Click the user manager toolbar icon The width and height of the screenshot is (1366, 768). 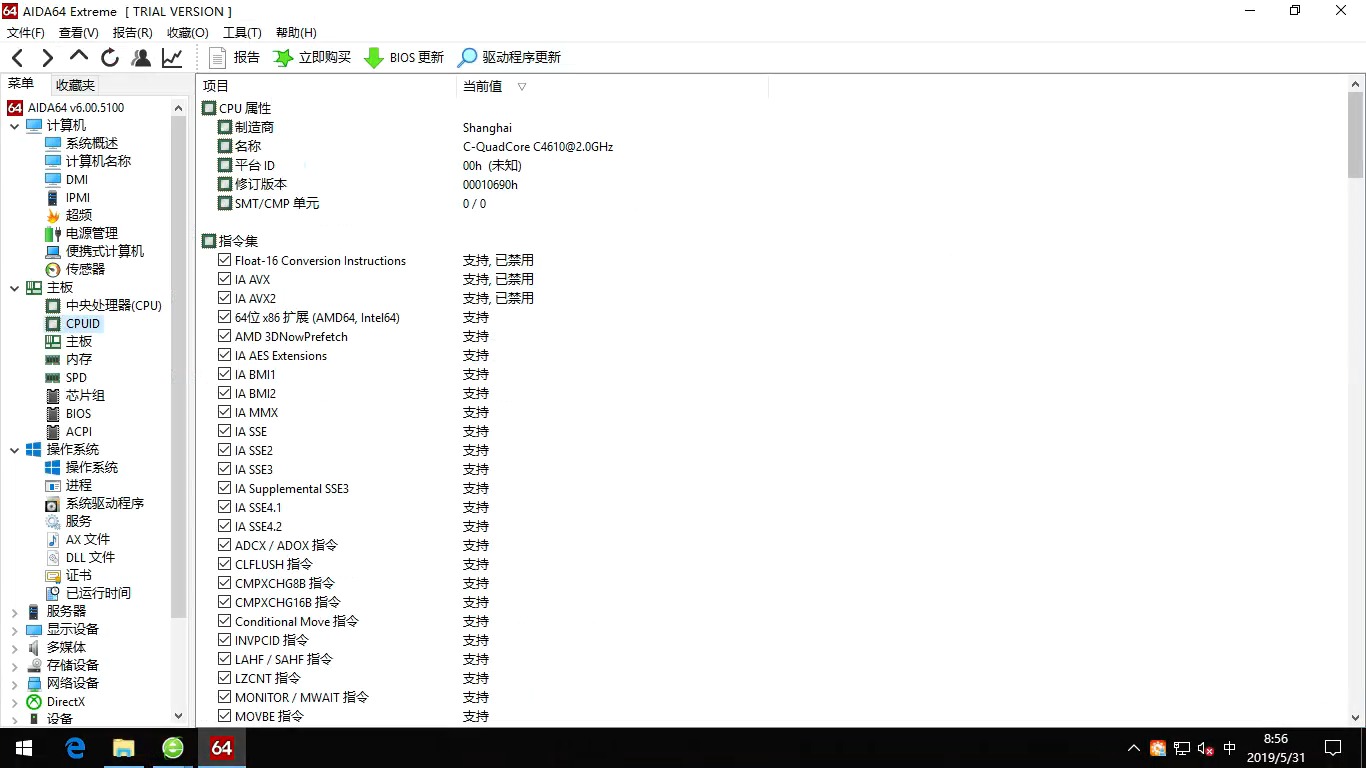pyautogui.click(x=141, y=58)
